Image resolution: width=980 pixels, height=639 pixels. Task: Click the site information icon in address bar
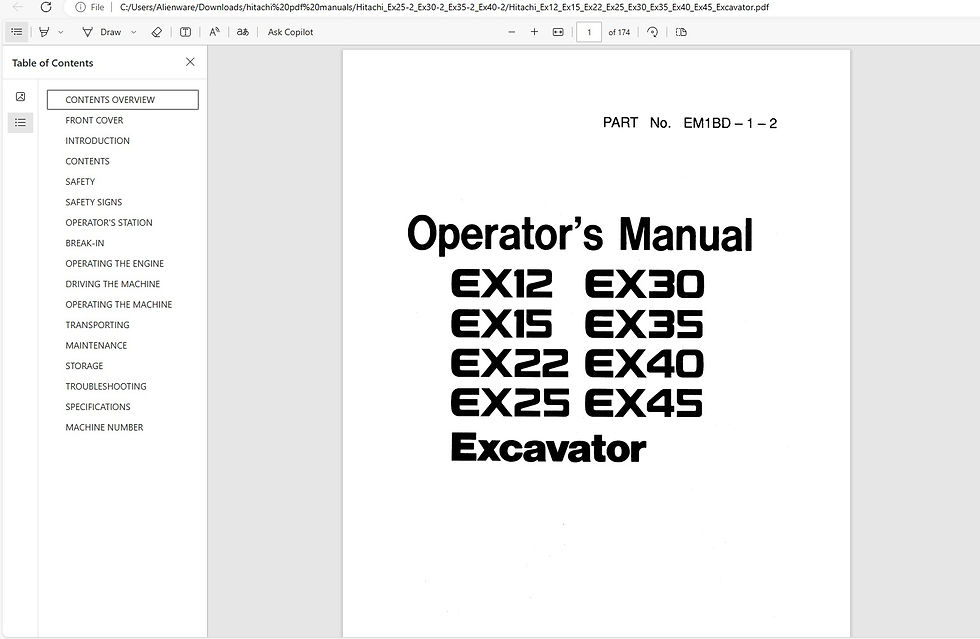80,7
